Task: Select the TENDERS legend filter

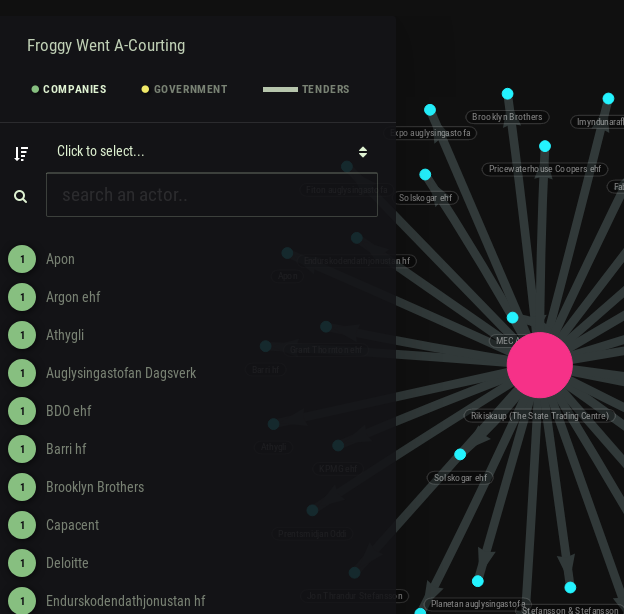Action: 306,89
